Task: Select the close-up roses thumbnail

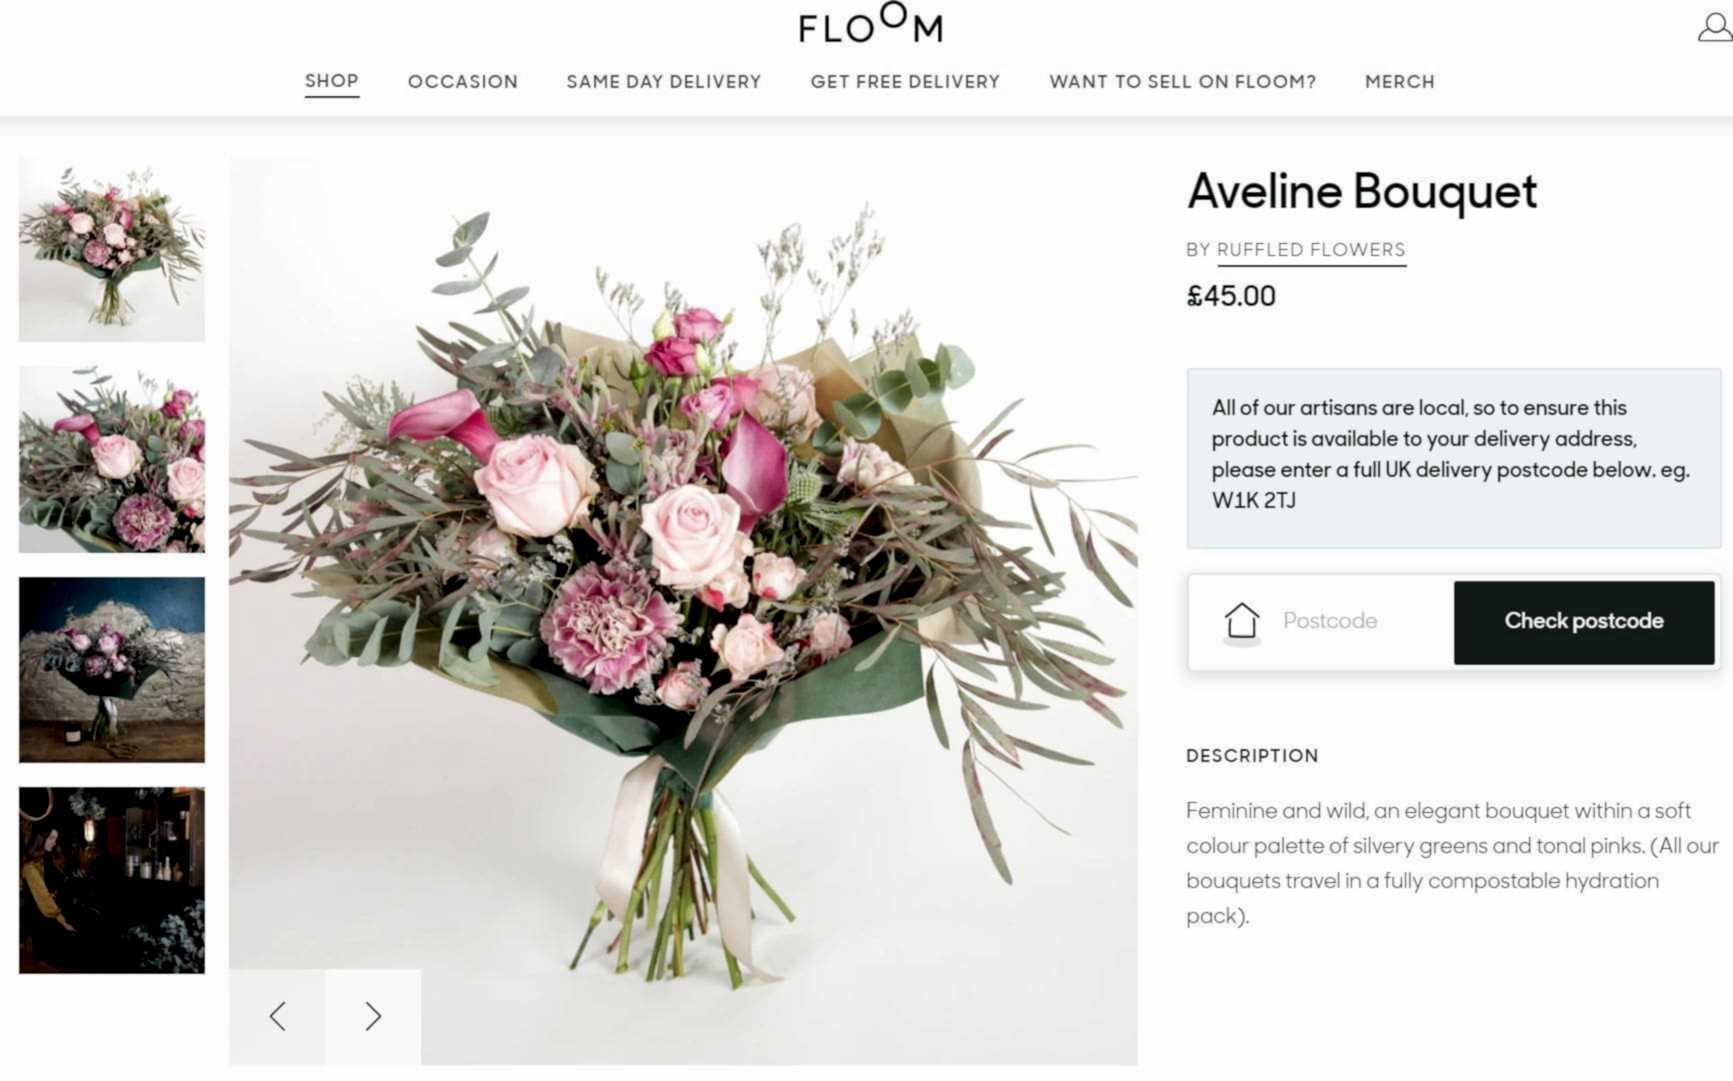Action: point(112,459)
